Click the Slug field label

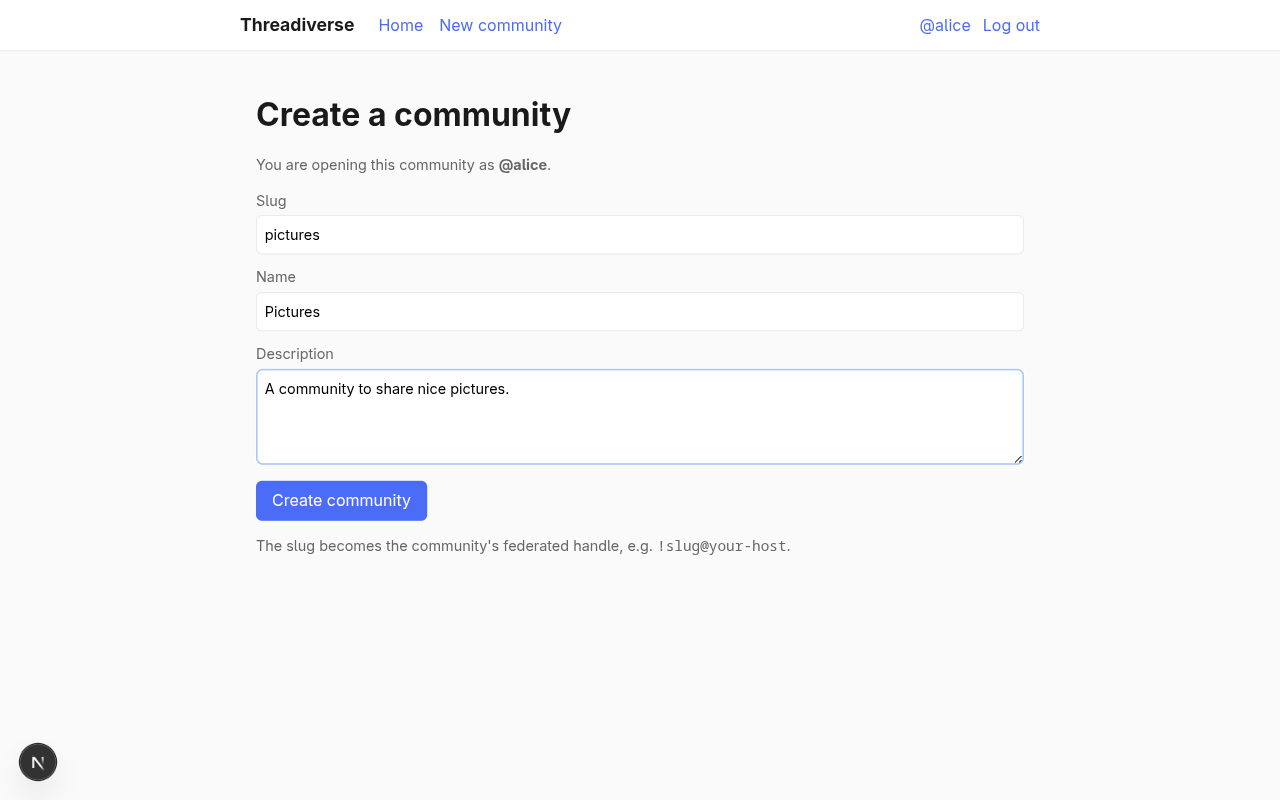[x=271, y=200]
